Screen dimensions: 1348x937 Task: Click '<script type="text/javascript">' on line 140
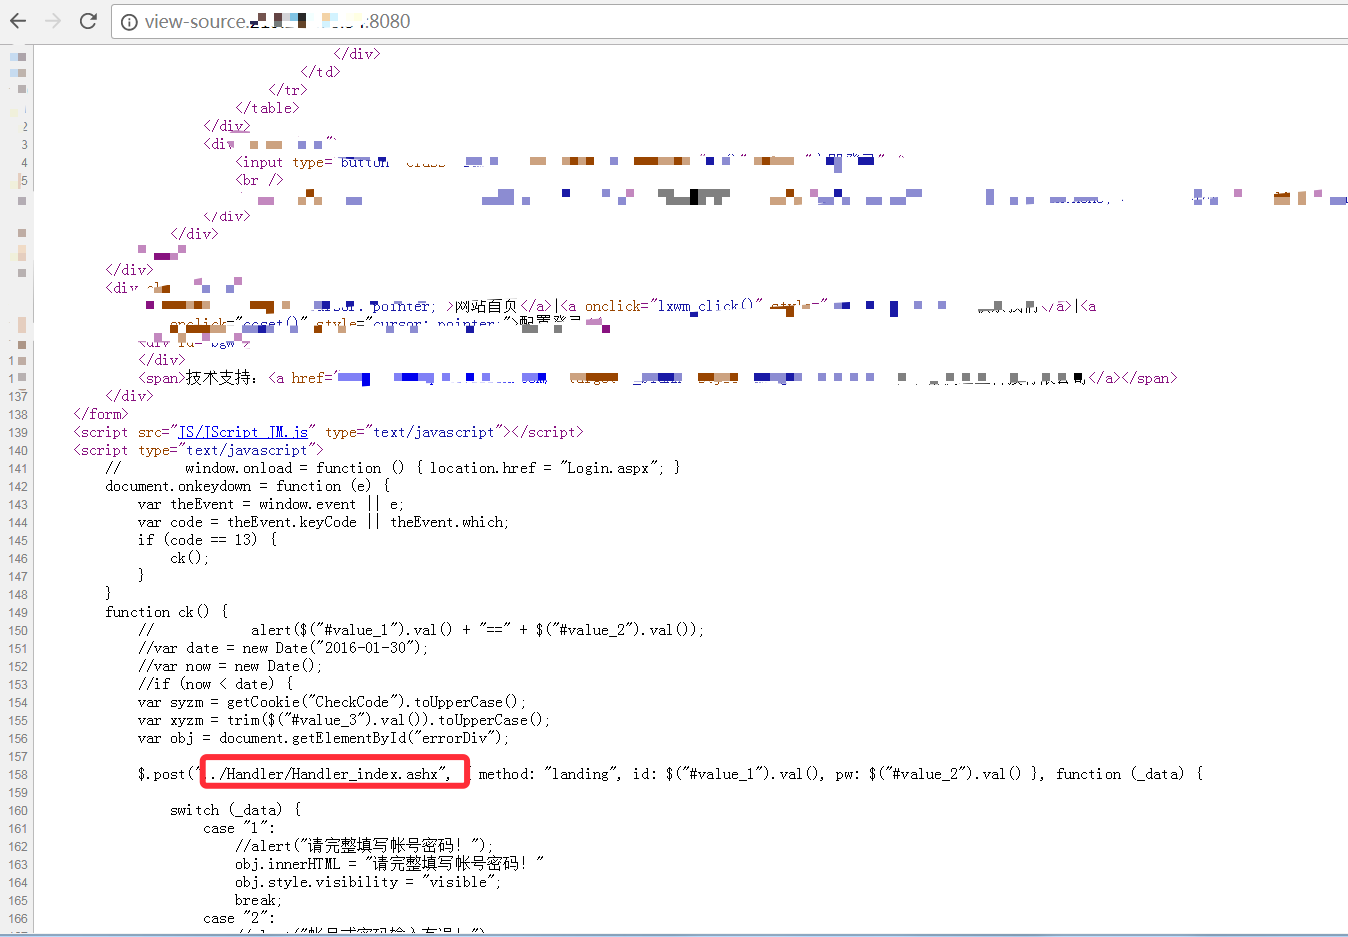[198, 450]
